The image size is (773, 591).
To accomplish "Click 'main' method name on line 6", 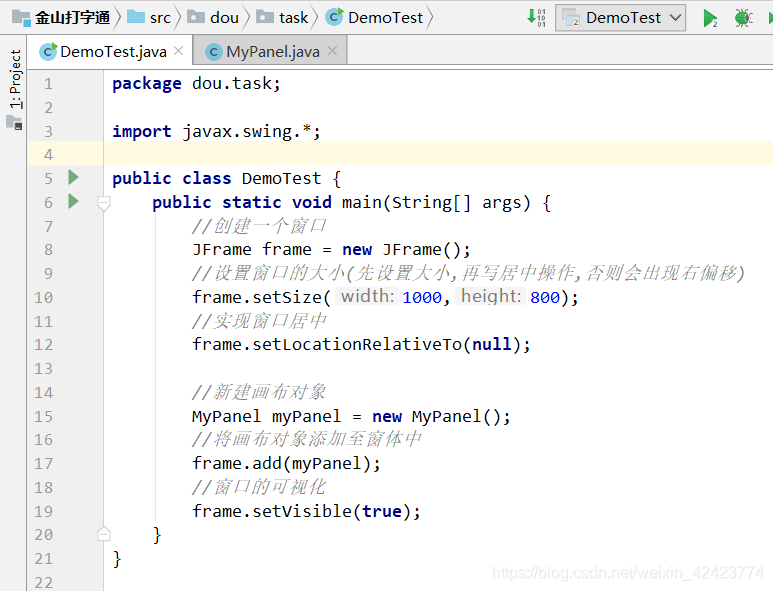I will [361, 203].
